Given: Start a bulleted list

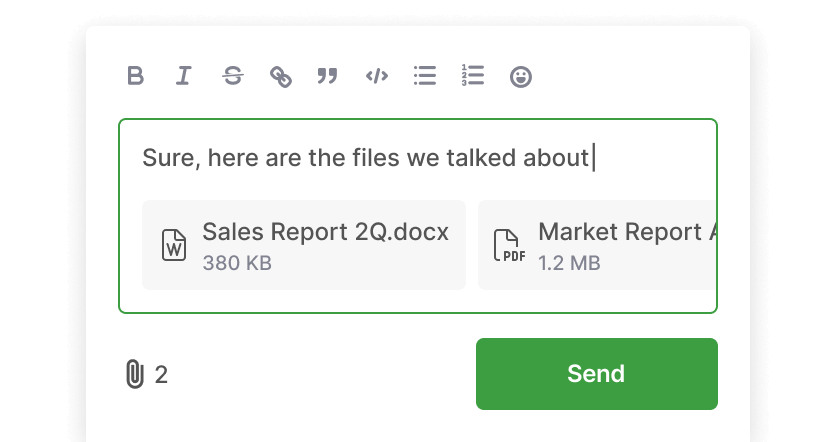Looking at the screenshot, I should pos(425,76).
